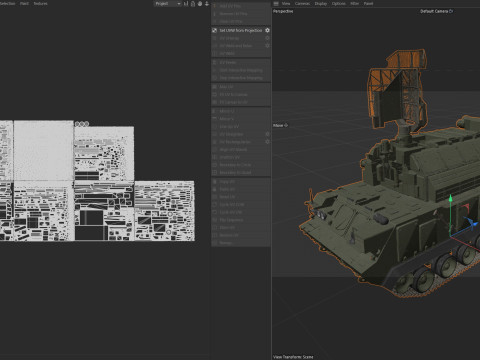Toggle the bar chart icon beside Project dropdown
The image size is (480, 360).
[186, 4]
